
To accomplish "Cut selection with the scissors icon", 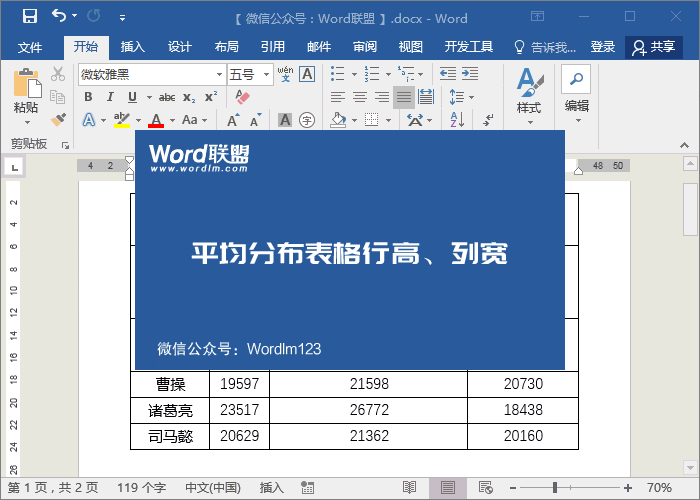I will coord(58,74).
